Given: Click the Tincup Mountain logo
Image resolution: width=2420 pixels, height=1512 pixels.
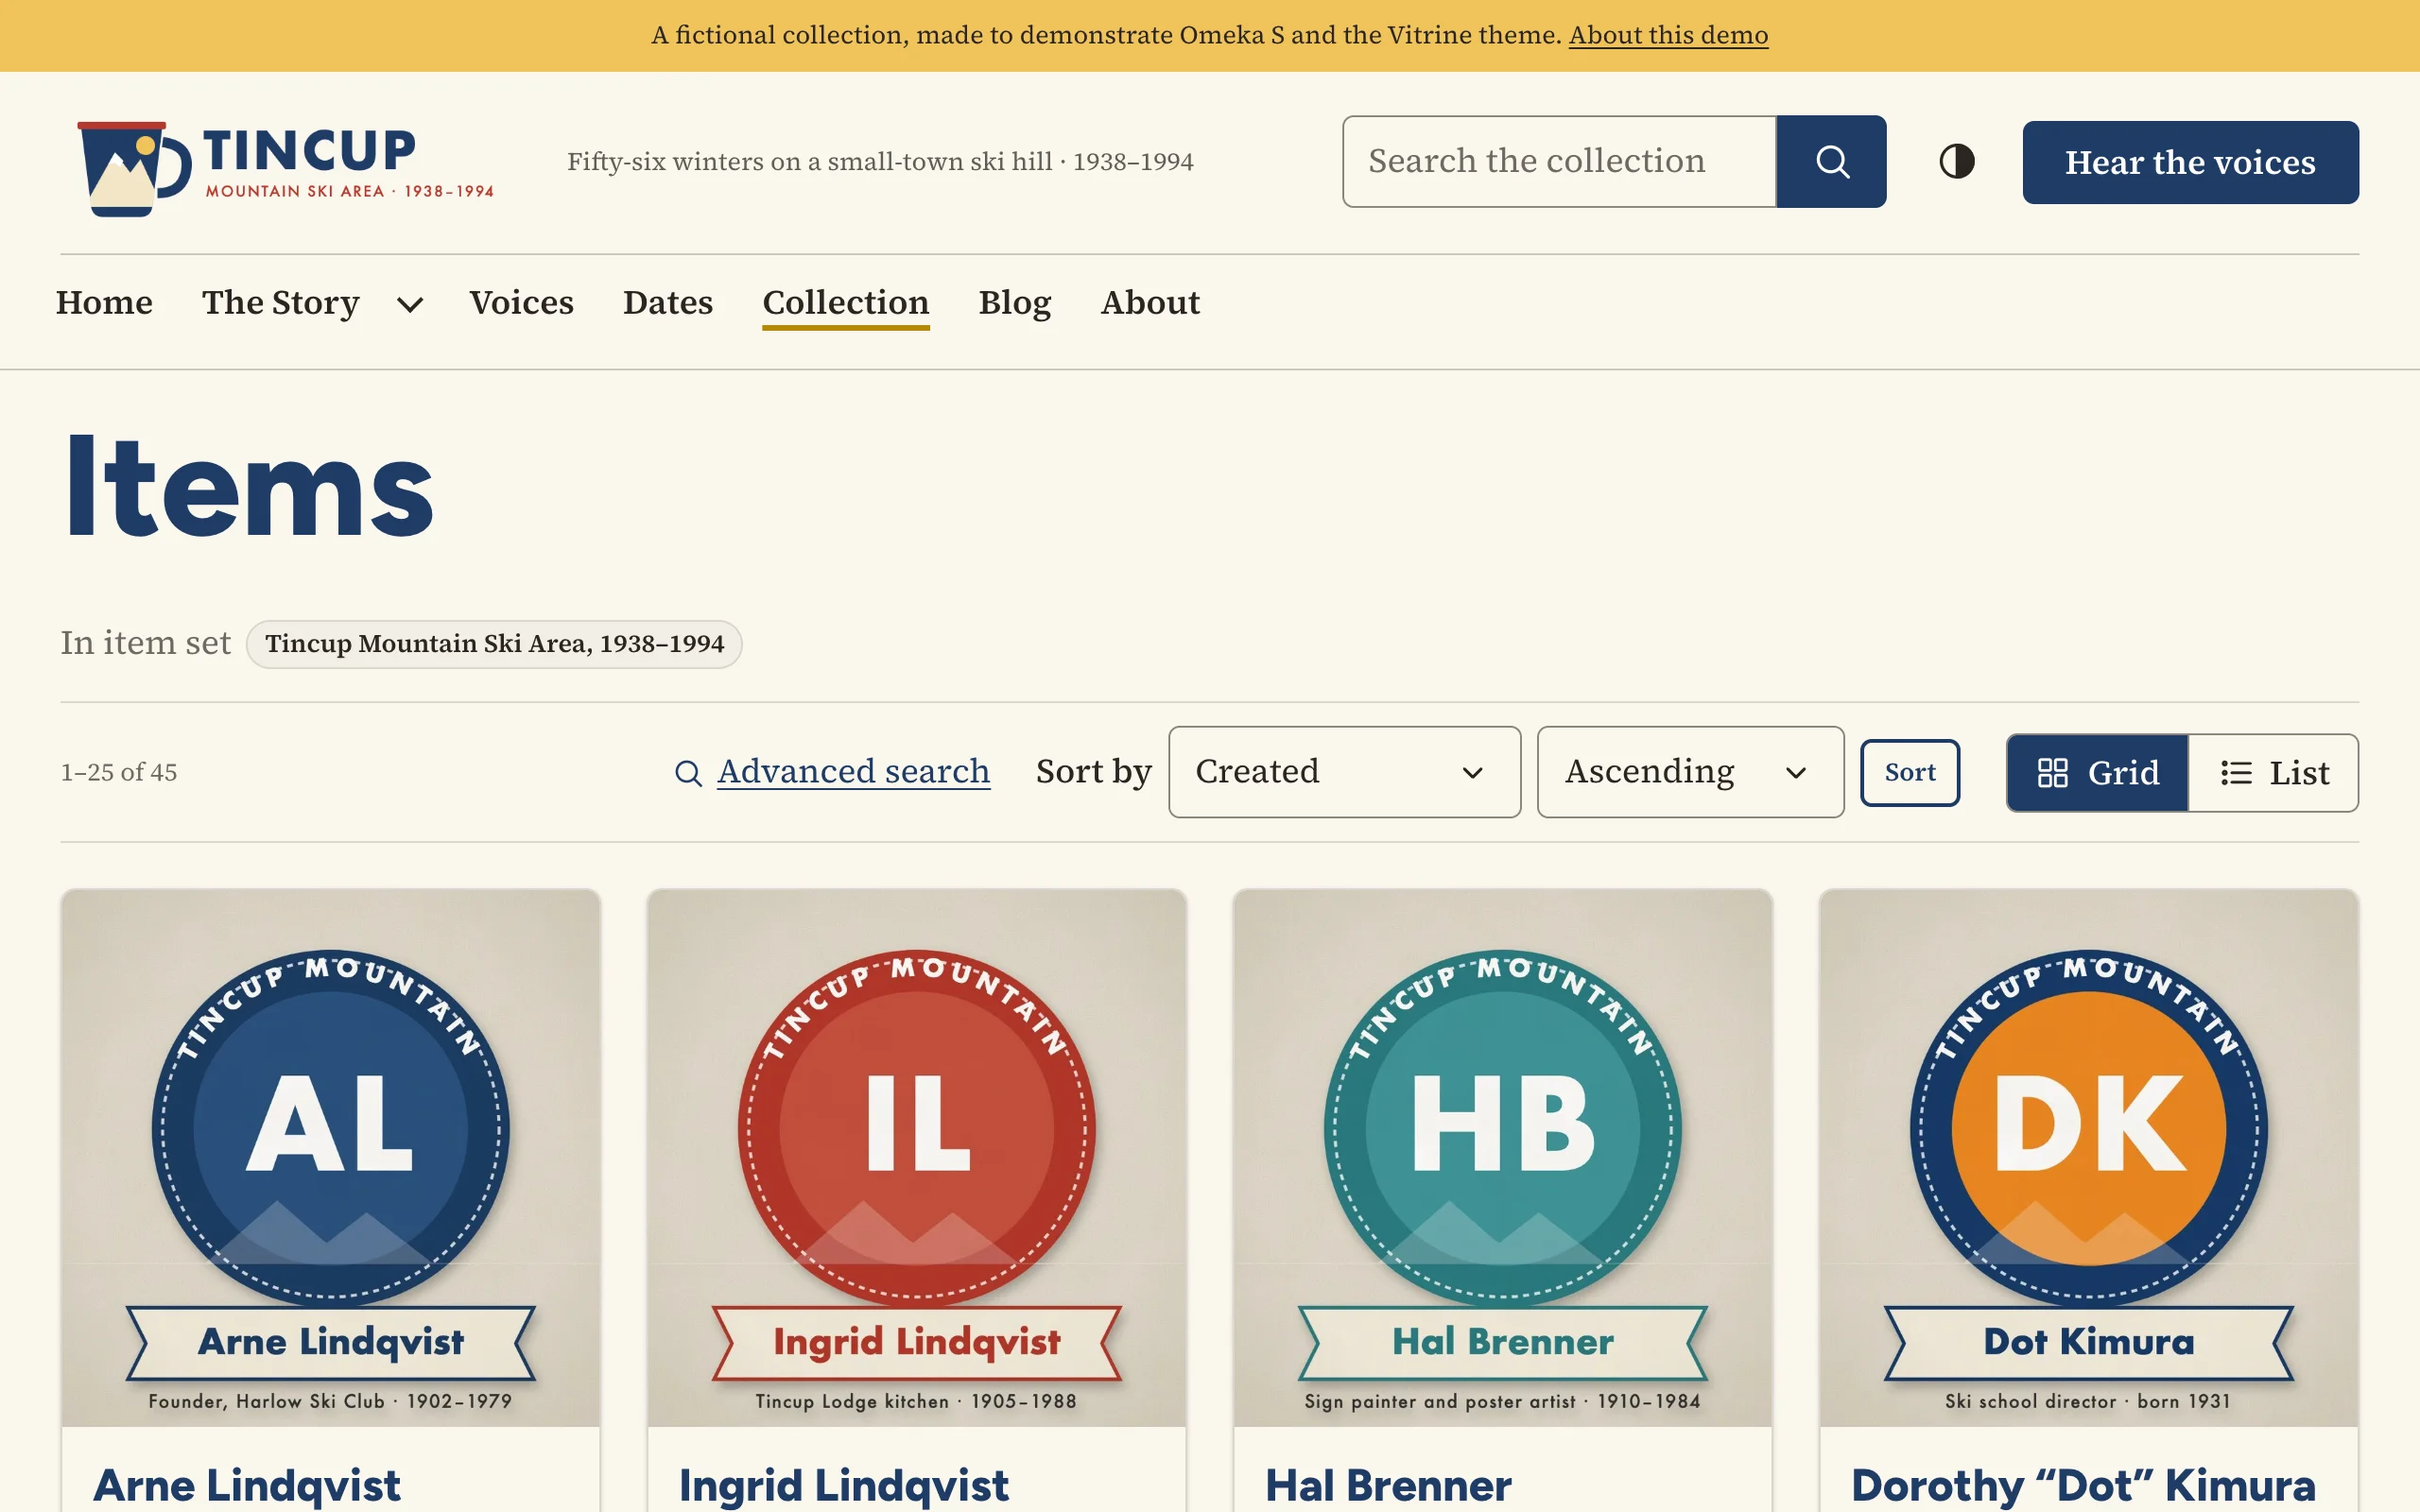Looking at the screenshot, I should pos(286,168).
